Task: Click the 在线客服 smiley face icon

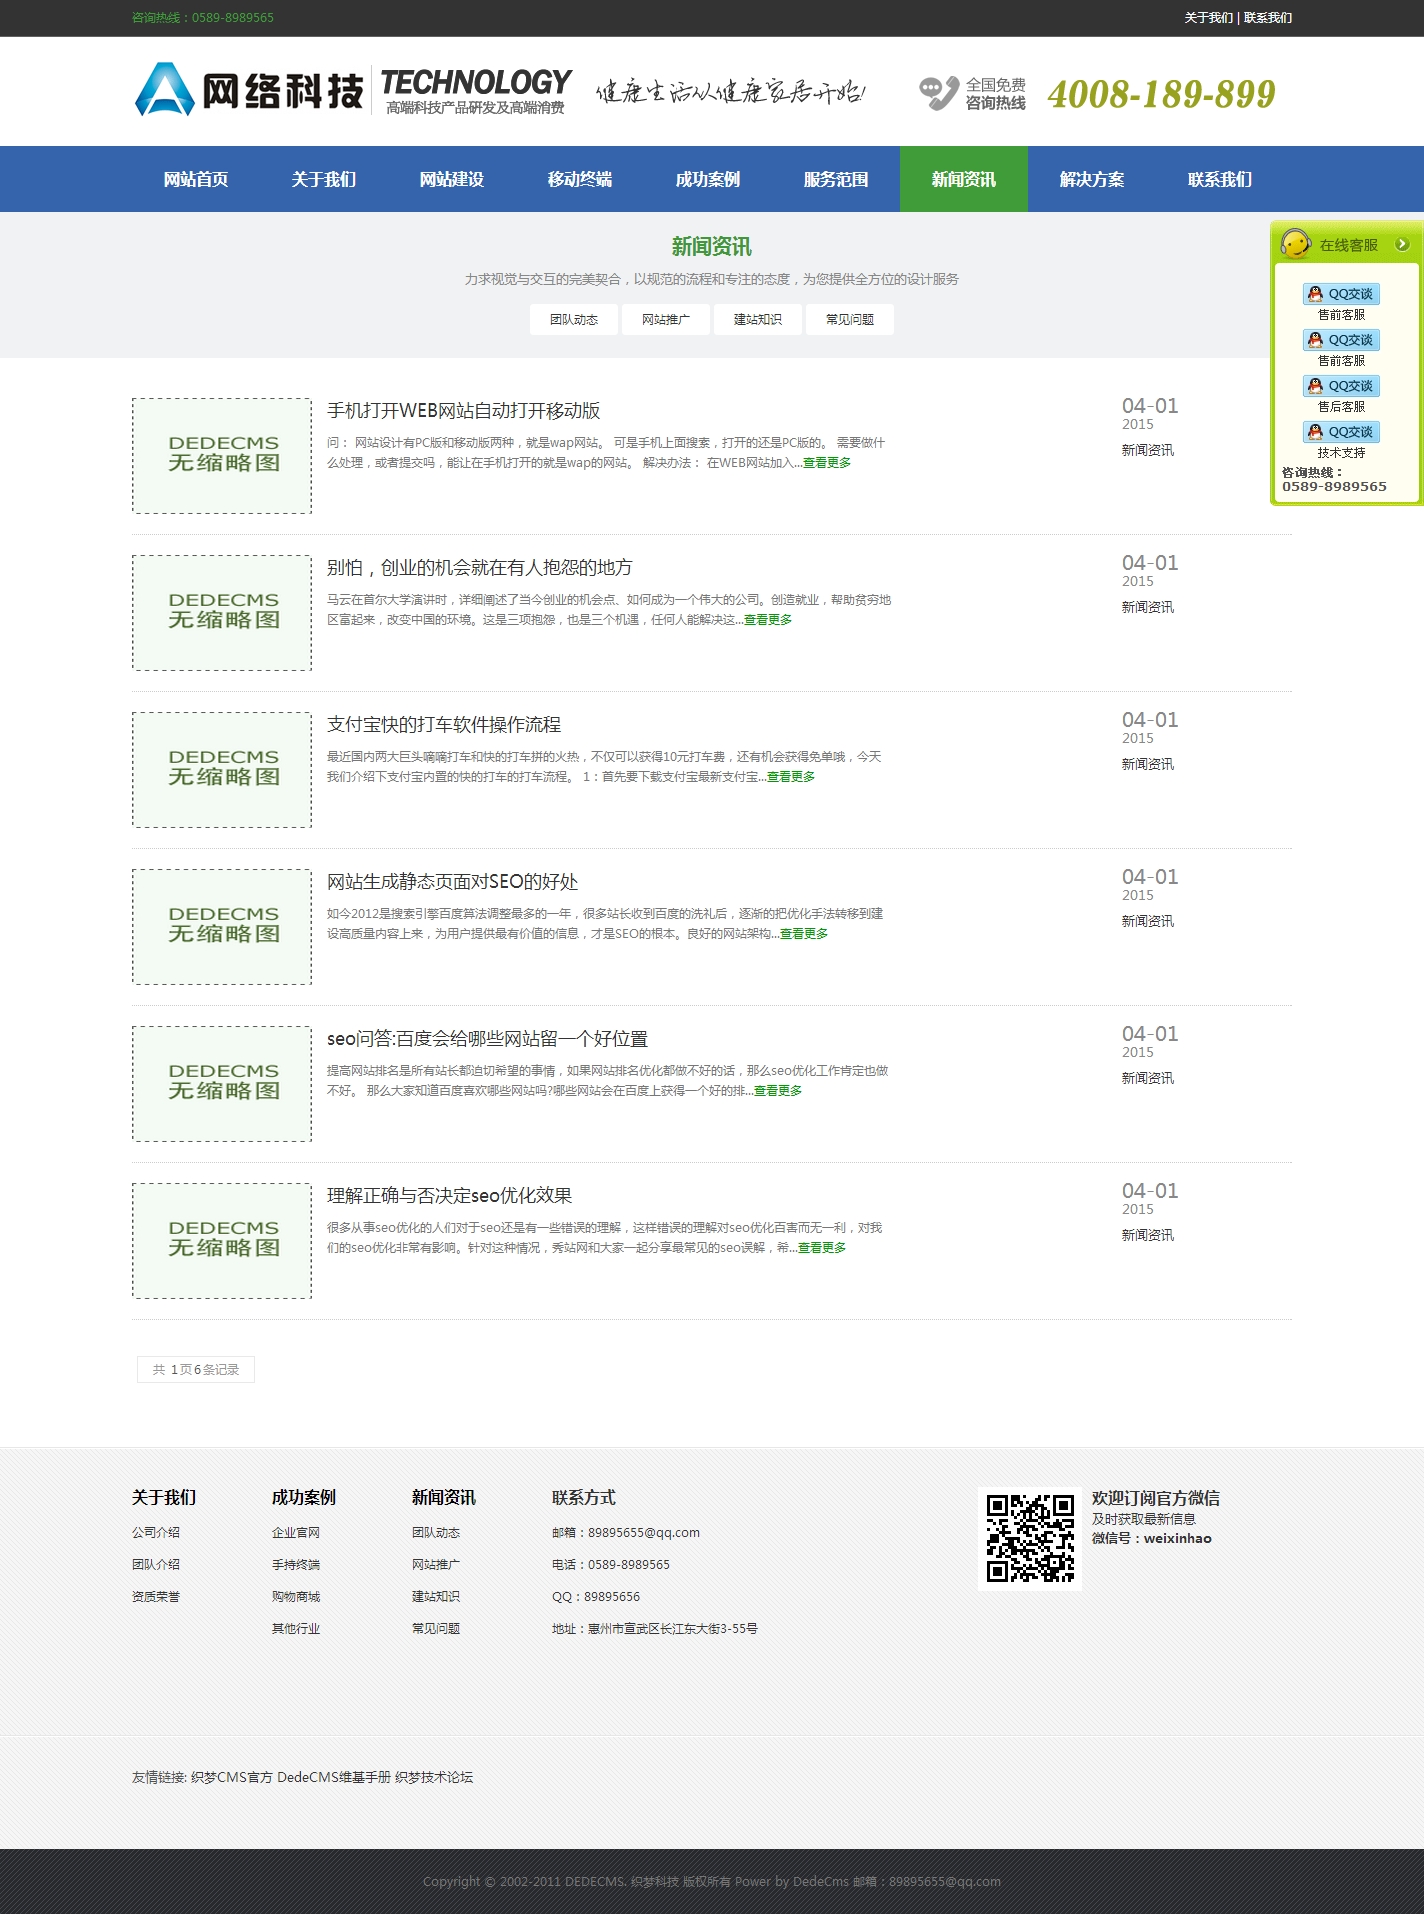Action: [x=1295, y=244]
